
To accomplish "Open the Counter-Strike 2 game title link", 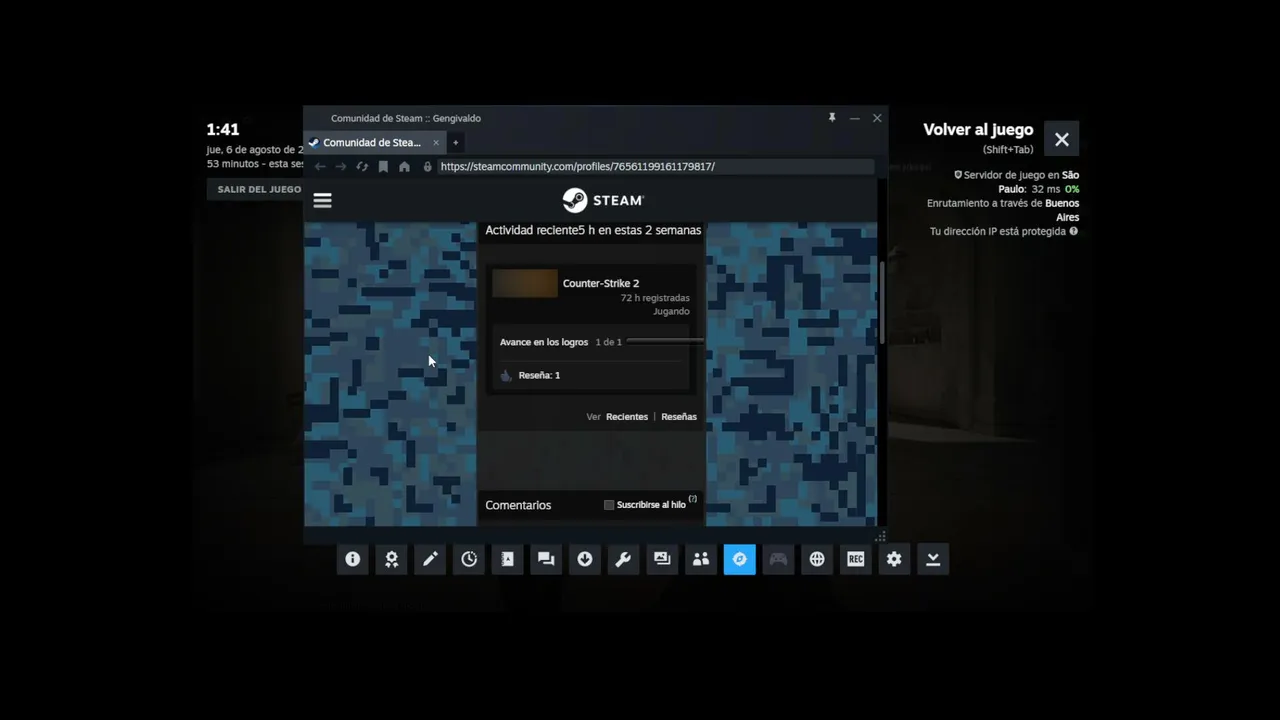I will pyautogui.click(x=601, y=283).
